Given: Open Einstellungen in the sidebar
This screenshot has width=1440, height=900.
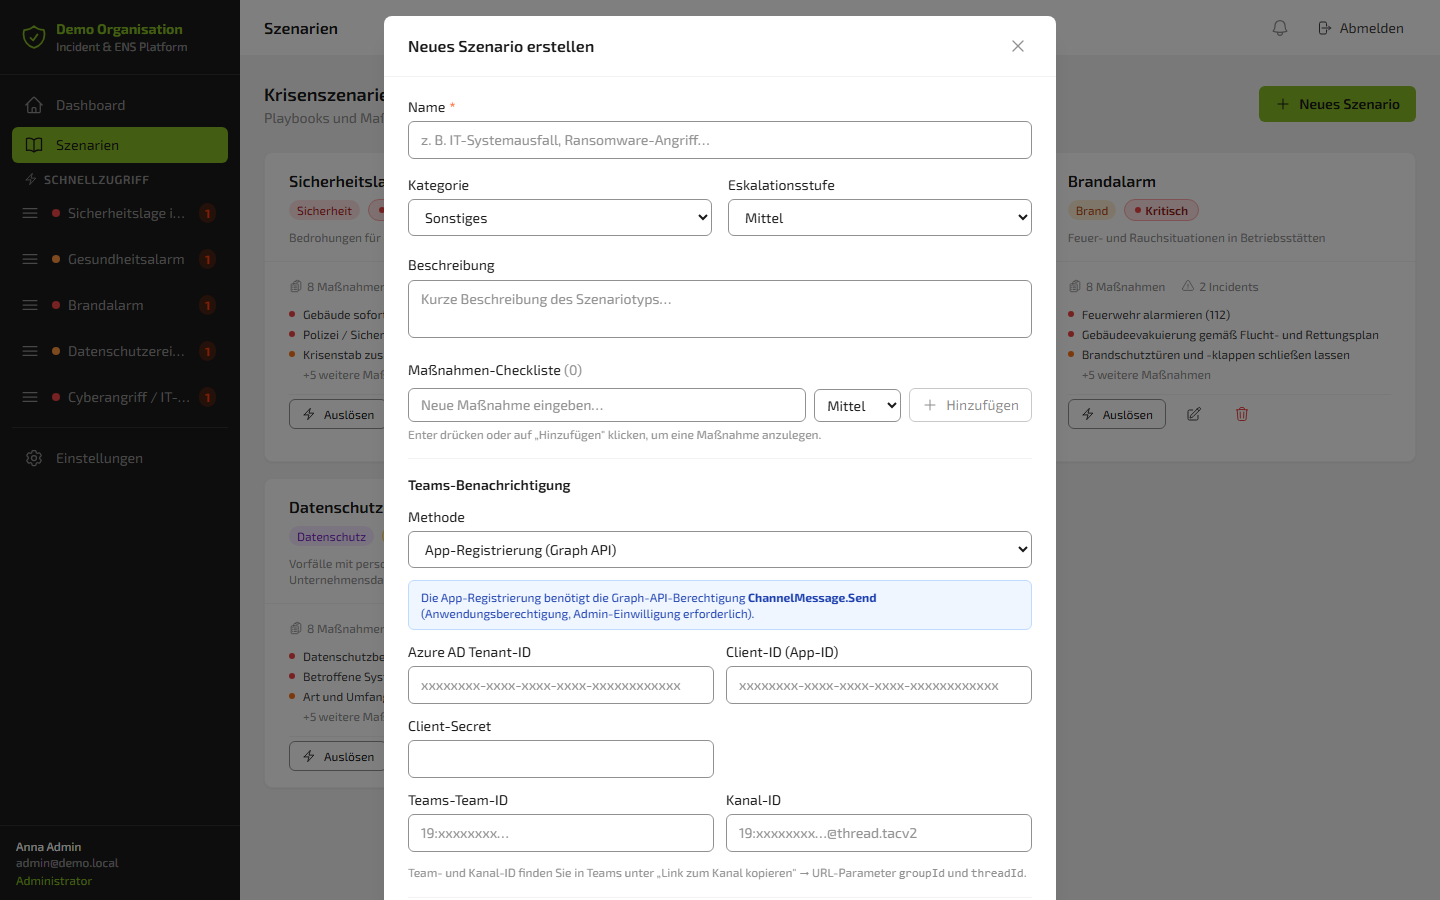Looking at the screenshot, I should click(x=120, y=458).
